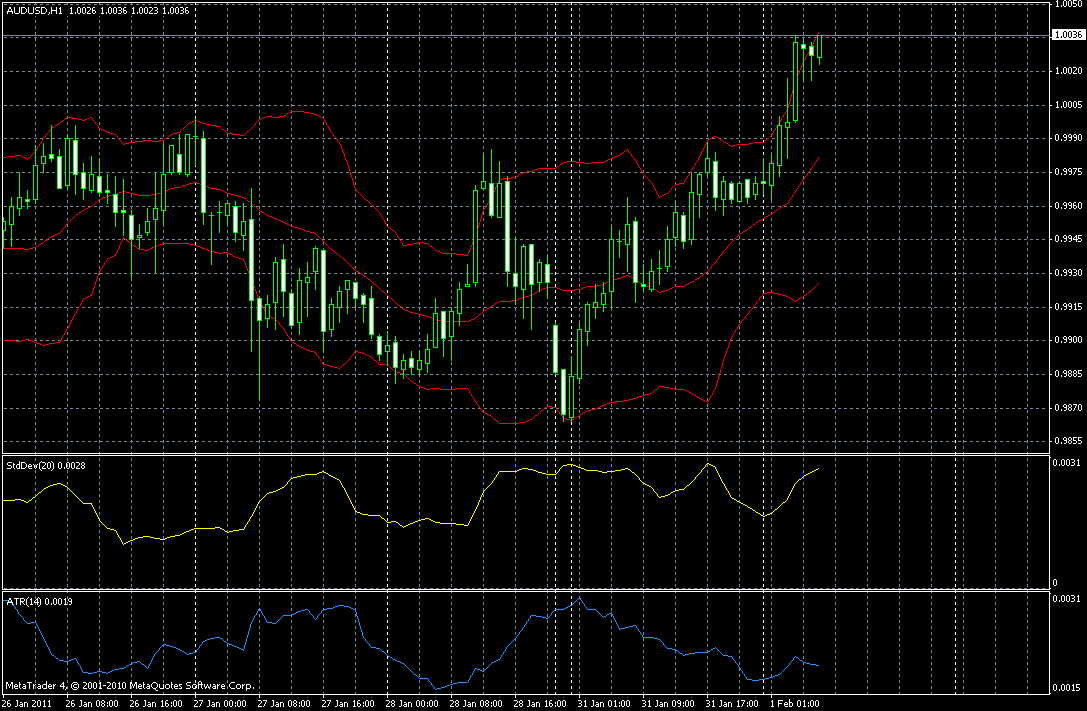Click the '1 Feb 01:00' time label
The height and width of the screenshot is (711, 1087).
[795, 704]
